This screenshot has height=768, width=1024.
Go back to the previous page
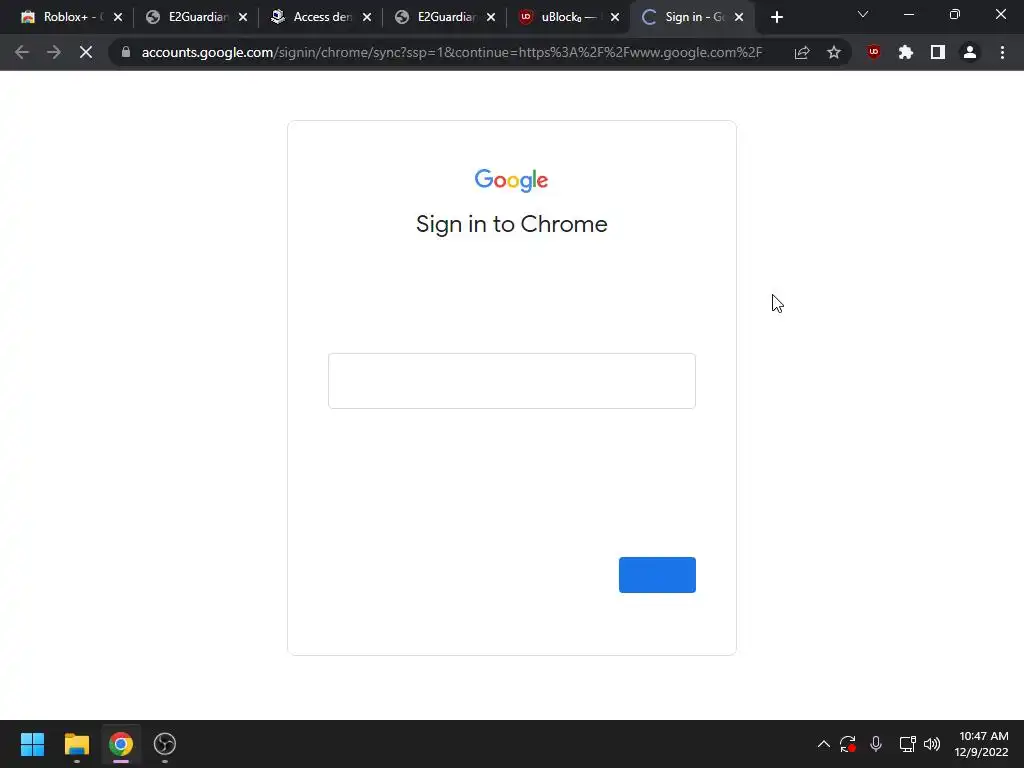(x=22, y=52)
